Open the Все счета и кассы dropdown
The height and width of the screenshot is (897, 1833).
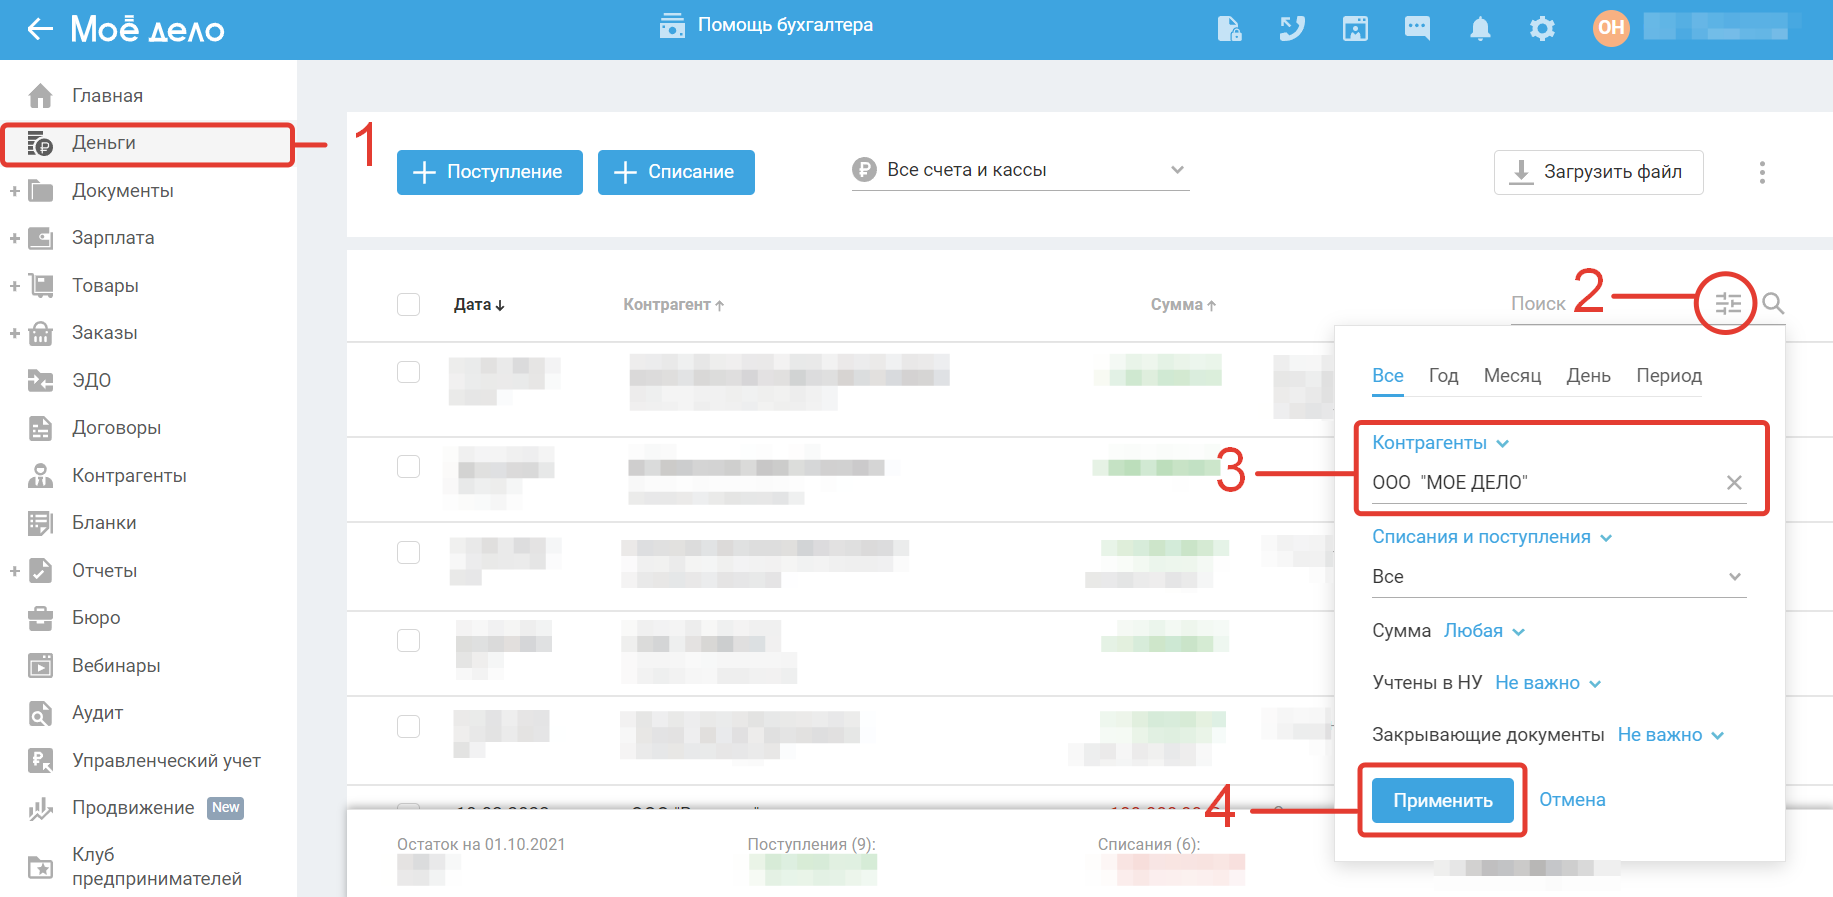[1020, 170]
